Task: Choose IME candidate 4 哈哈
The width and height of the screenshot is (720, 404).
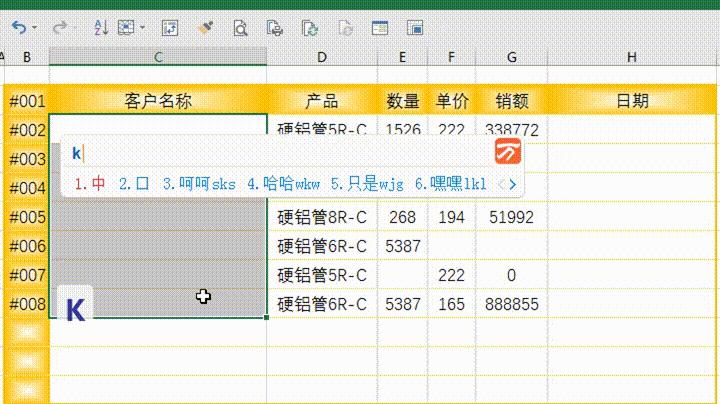Action: [x=283, y=184]
